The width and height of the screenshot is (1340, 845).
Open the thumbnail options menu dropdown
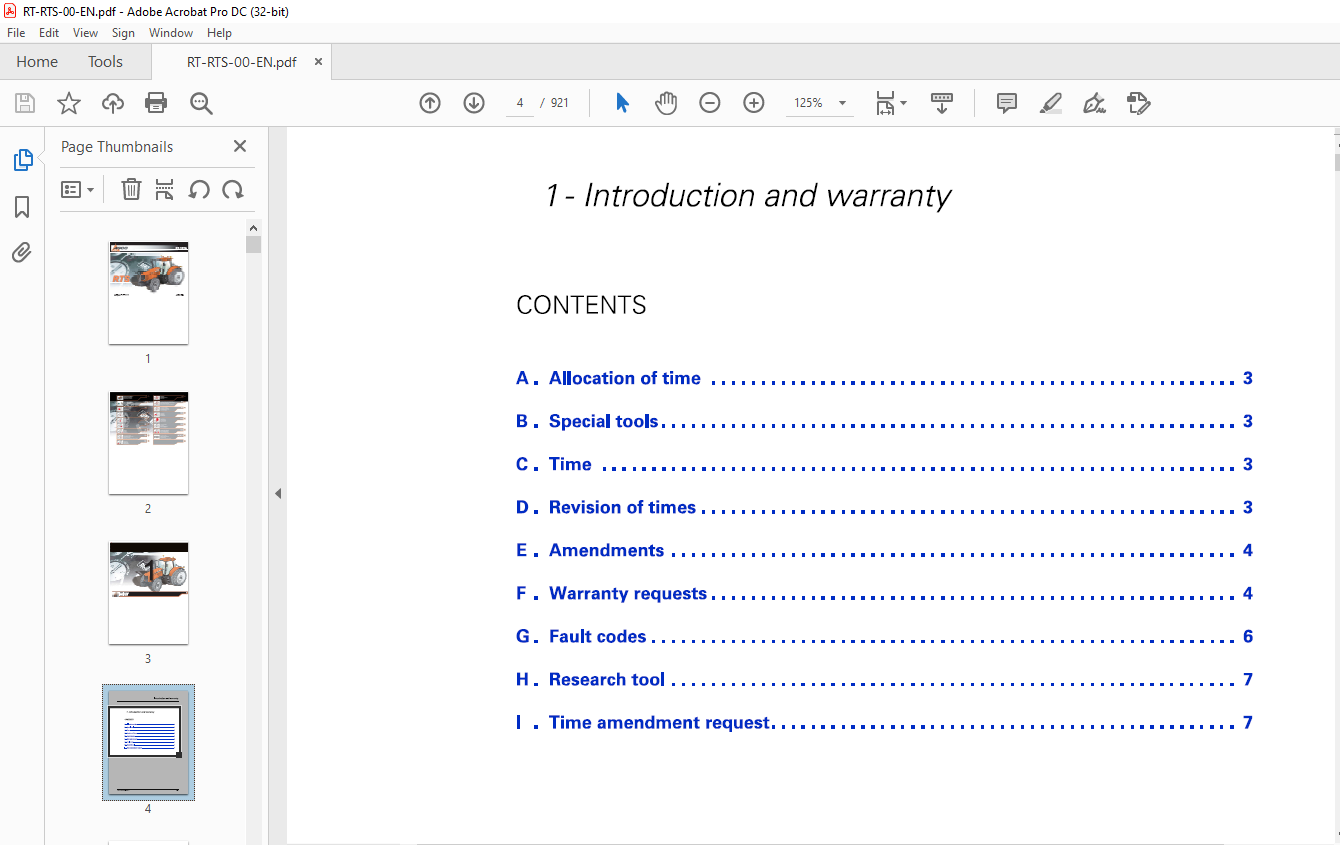coord(77,189)
